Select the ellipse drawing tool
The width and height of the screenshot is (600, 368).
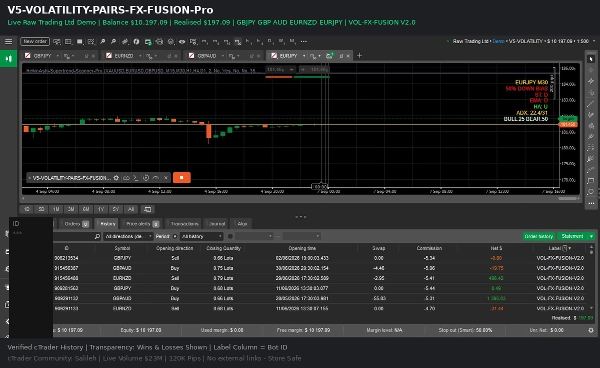tap(591, 192)
